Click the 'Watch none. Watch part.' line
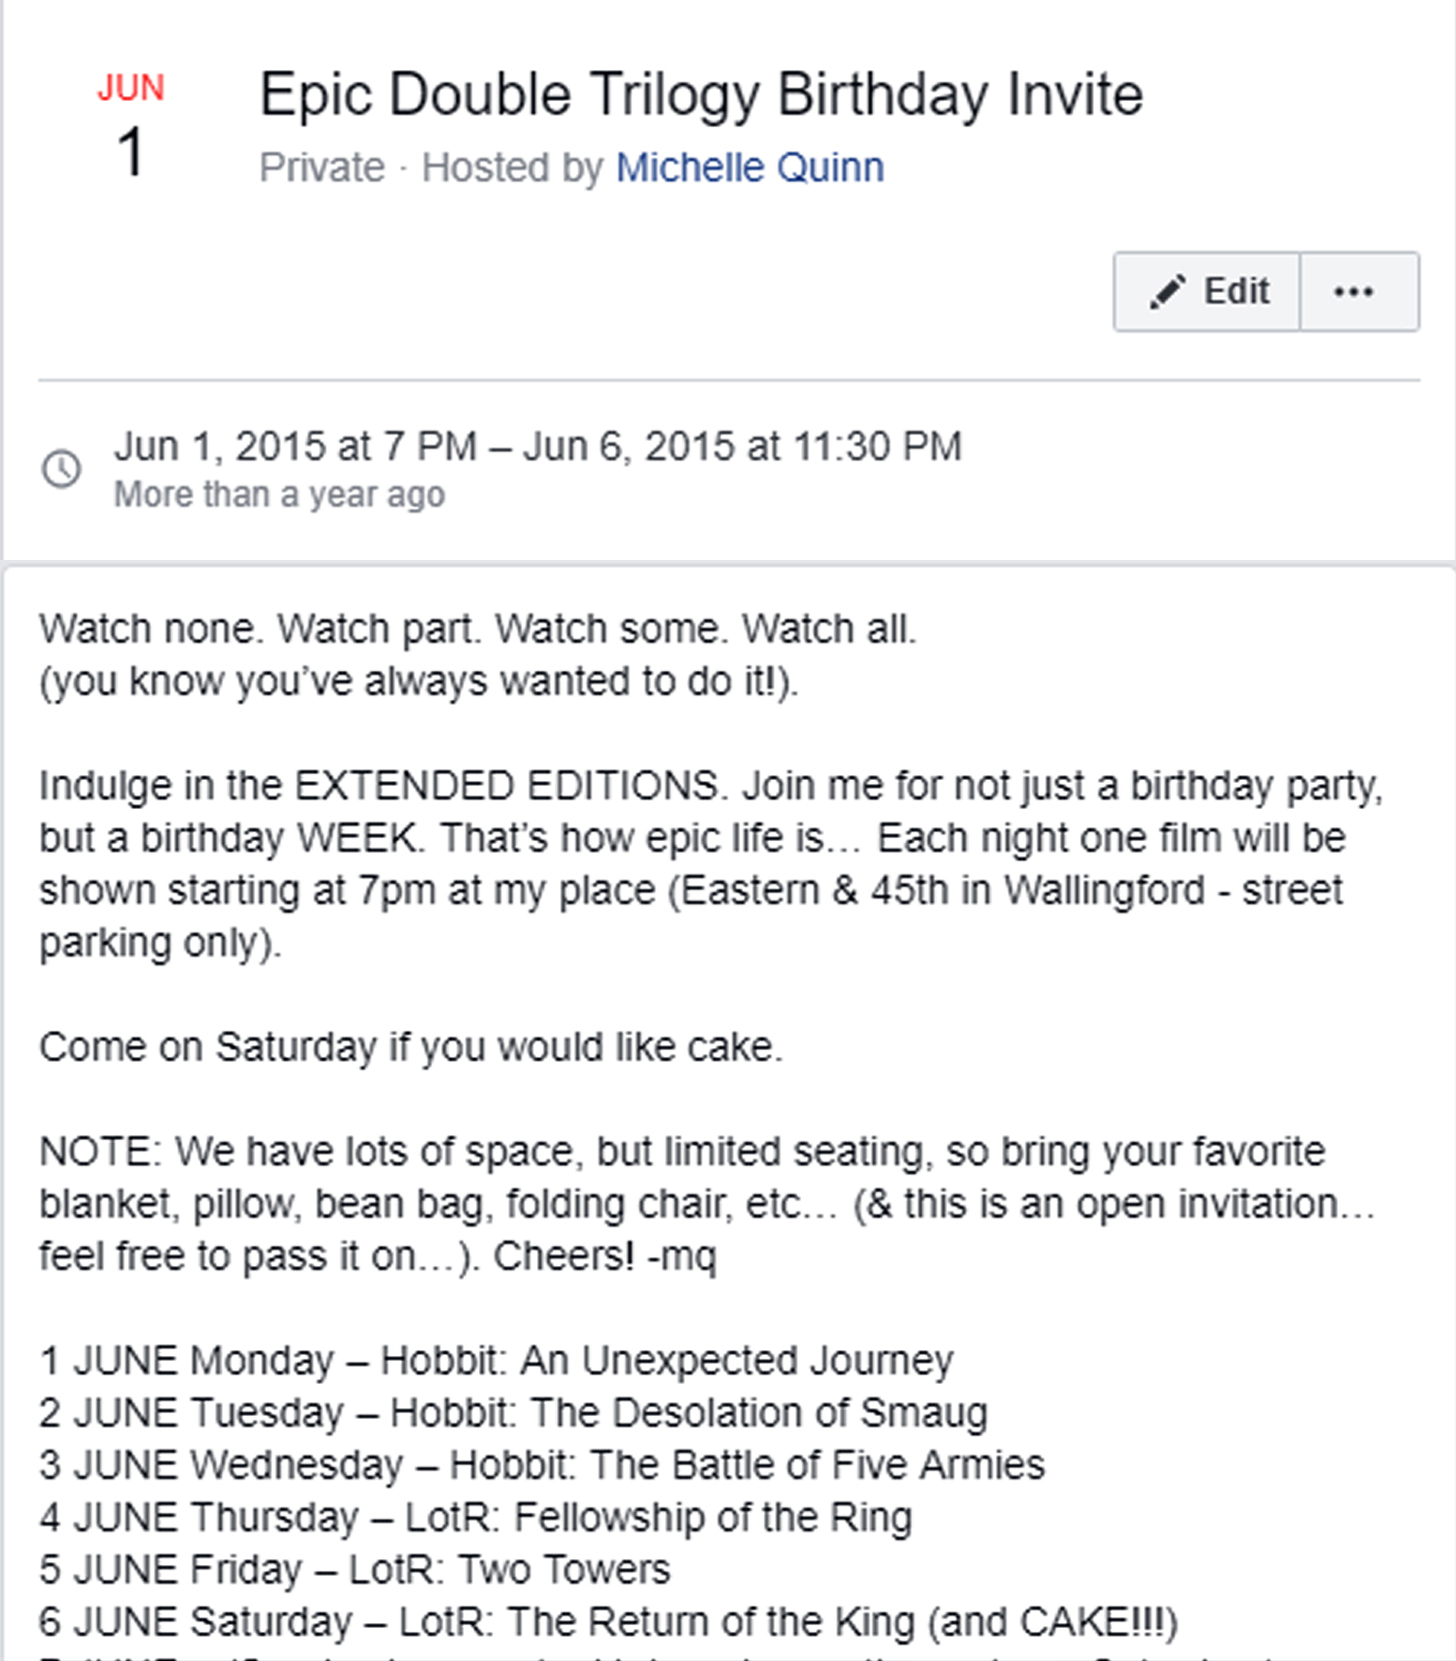1456x1661 pixels. (477, 629)
